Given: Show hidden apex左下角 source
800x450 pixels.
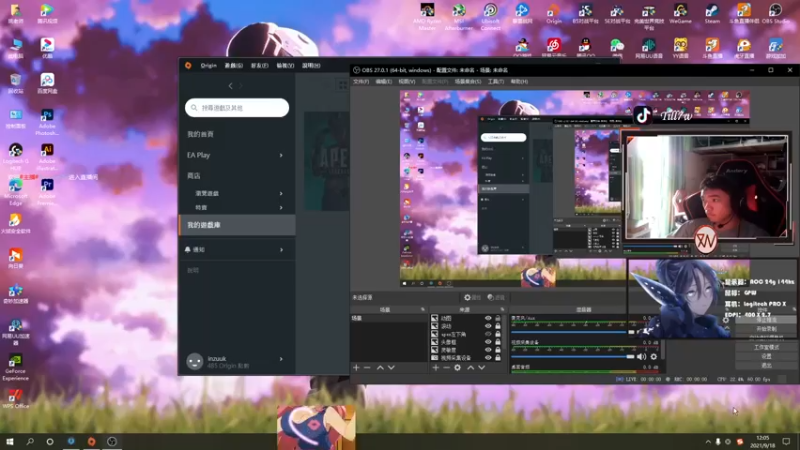Looking at the screenshot, I should 488,334.
